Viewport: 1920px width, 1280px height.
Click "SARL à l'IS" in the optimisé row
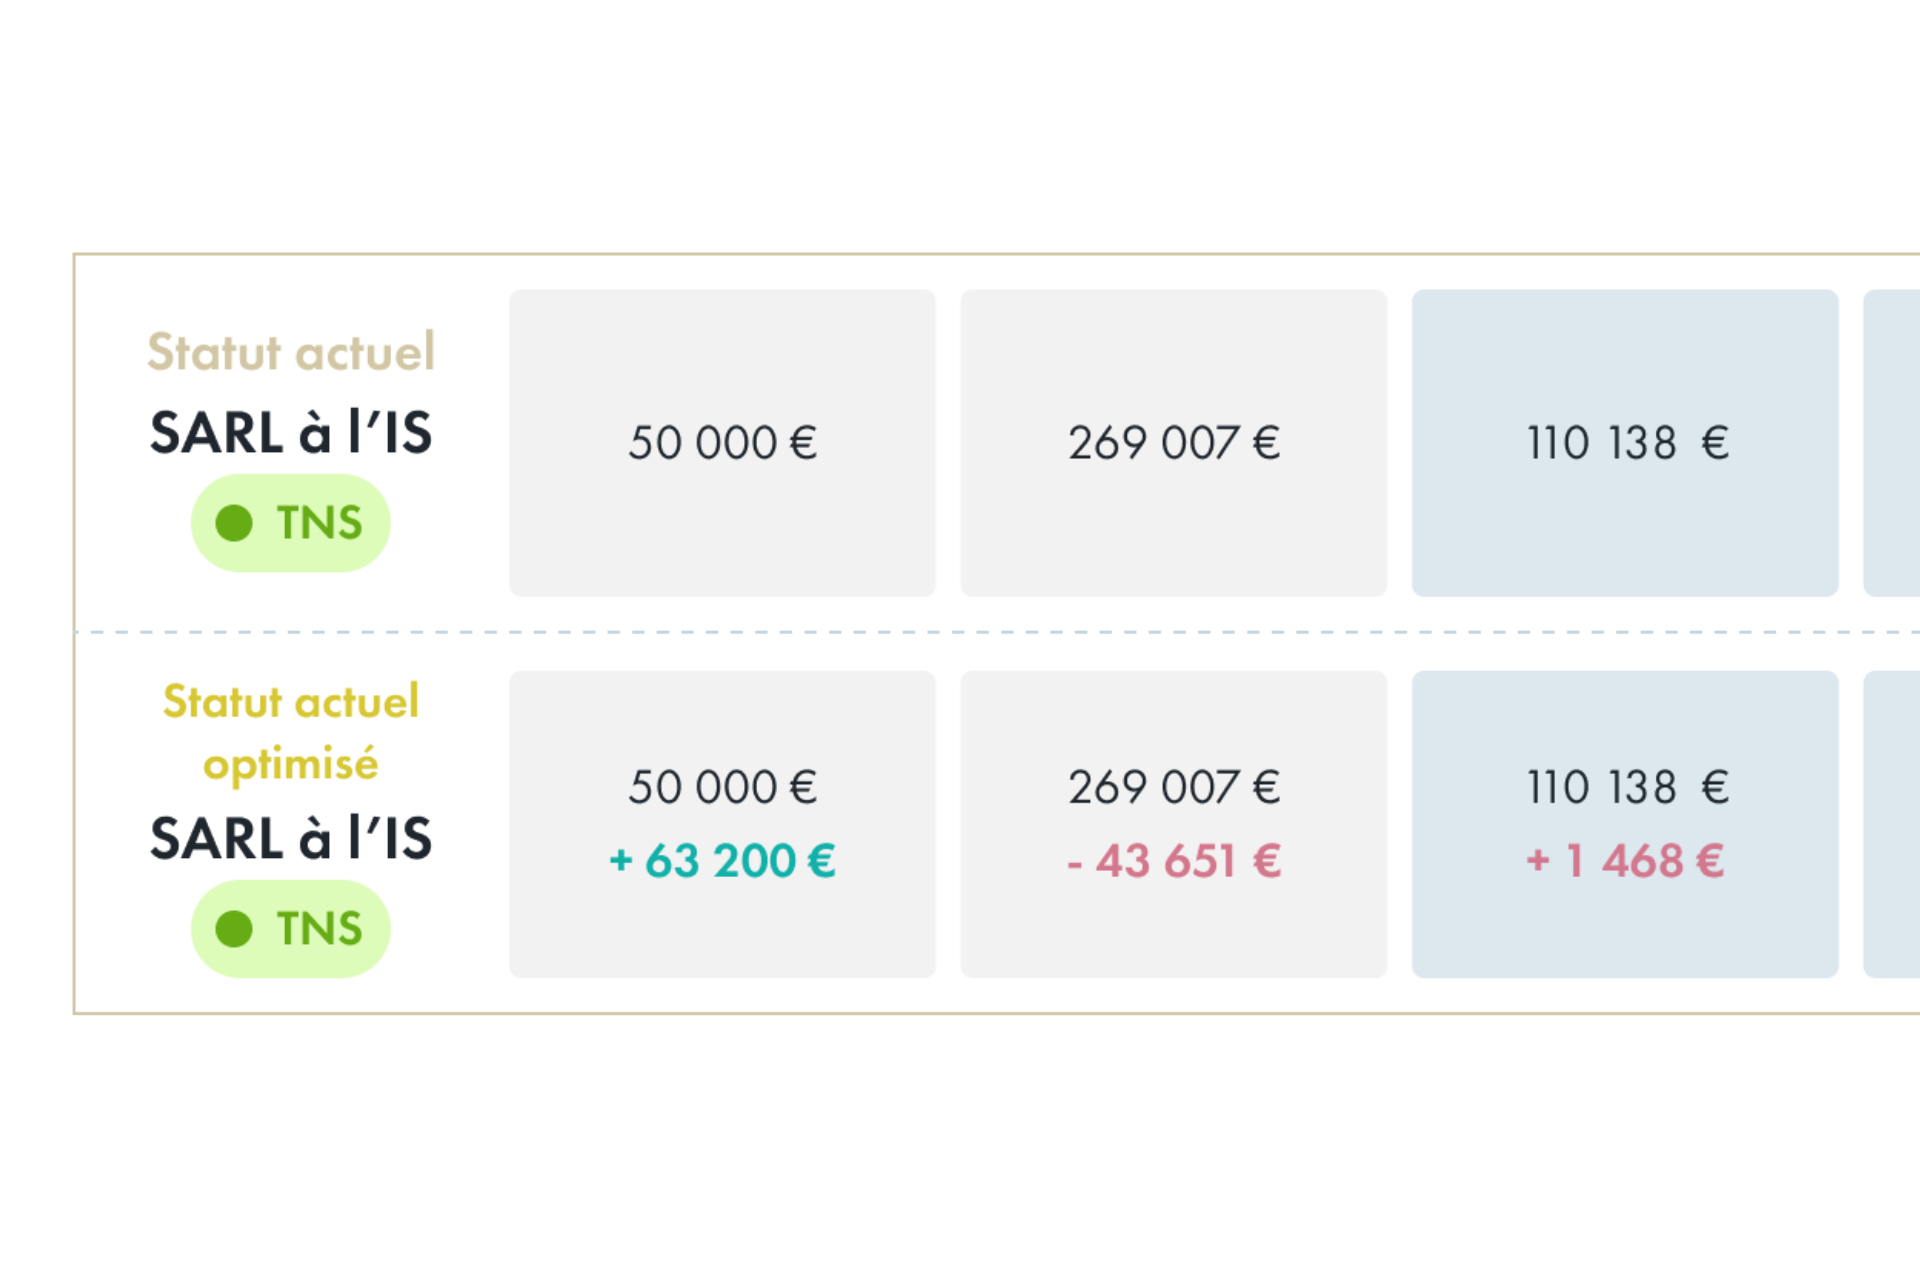coord(291,838)
